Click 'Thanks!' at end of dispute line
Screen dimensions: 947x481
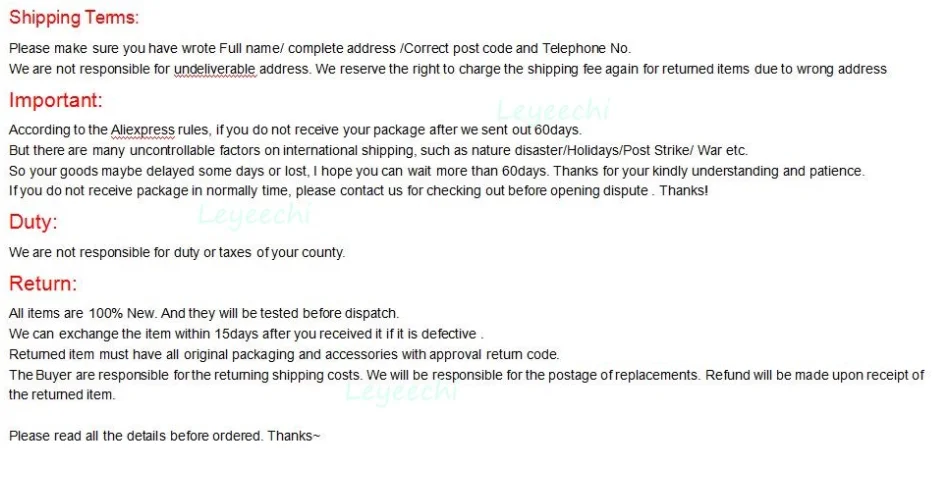click(x=684, y=191)
